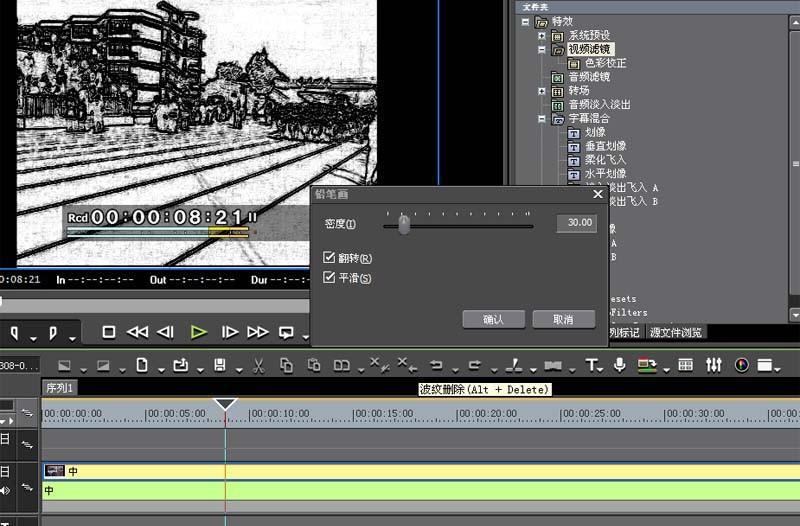Click the microphone voice-over icon

620,365
